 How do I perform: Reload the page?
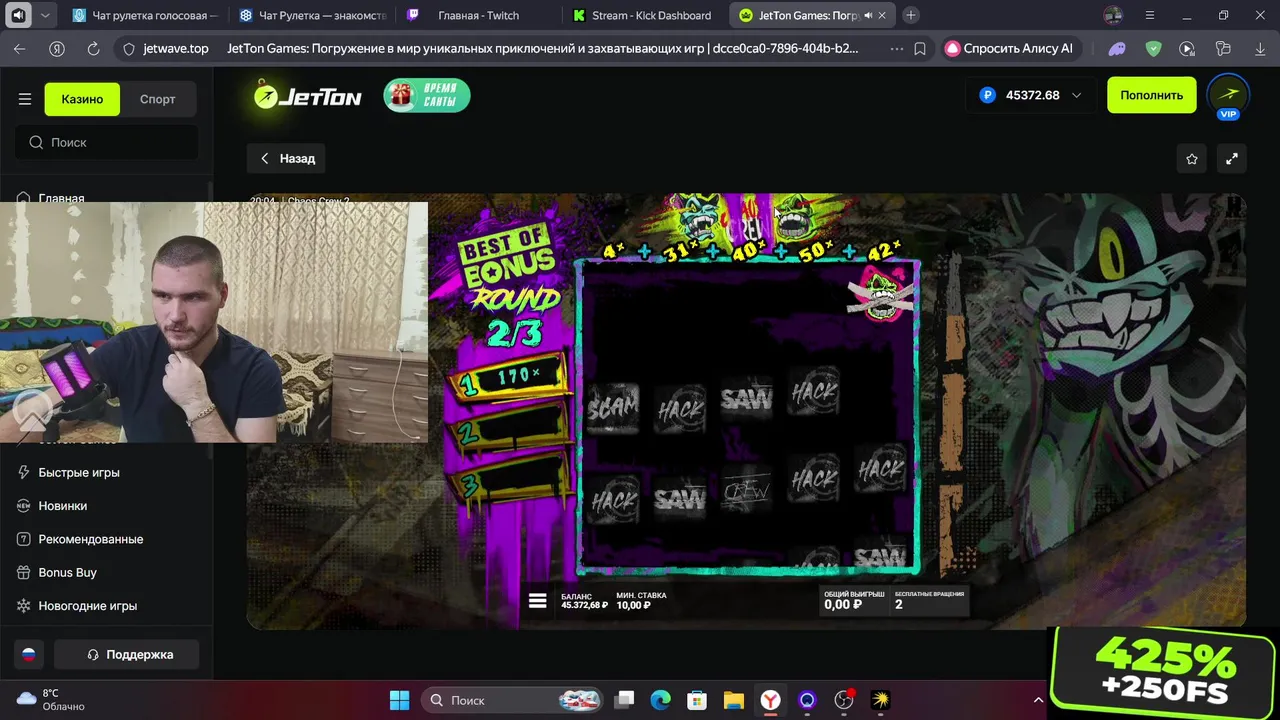pyautogui.click(x=93, y=48)
